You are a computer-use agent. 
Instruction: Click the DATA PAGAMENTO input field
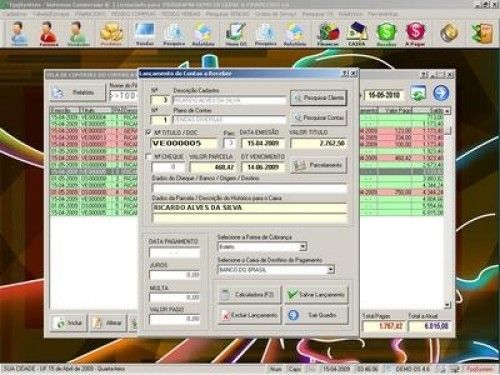point(175,253)
